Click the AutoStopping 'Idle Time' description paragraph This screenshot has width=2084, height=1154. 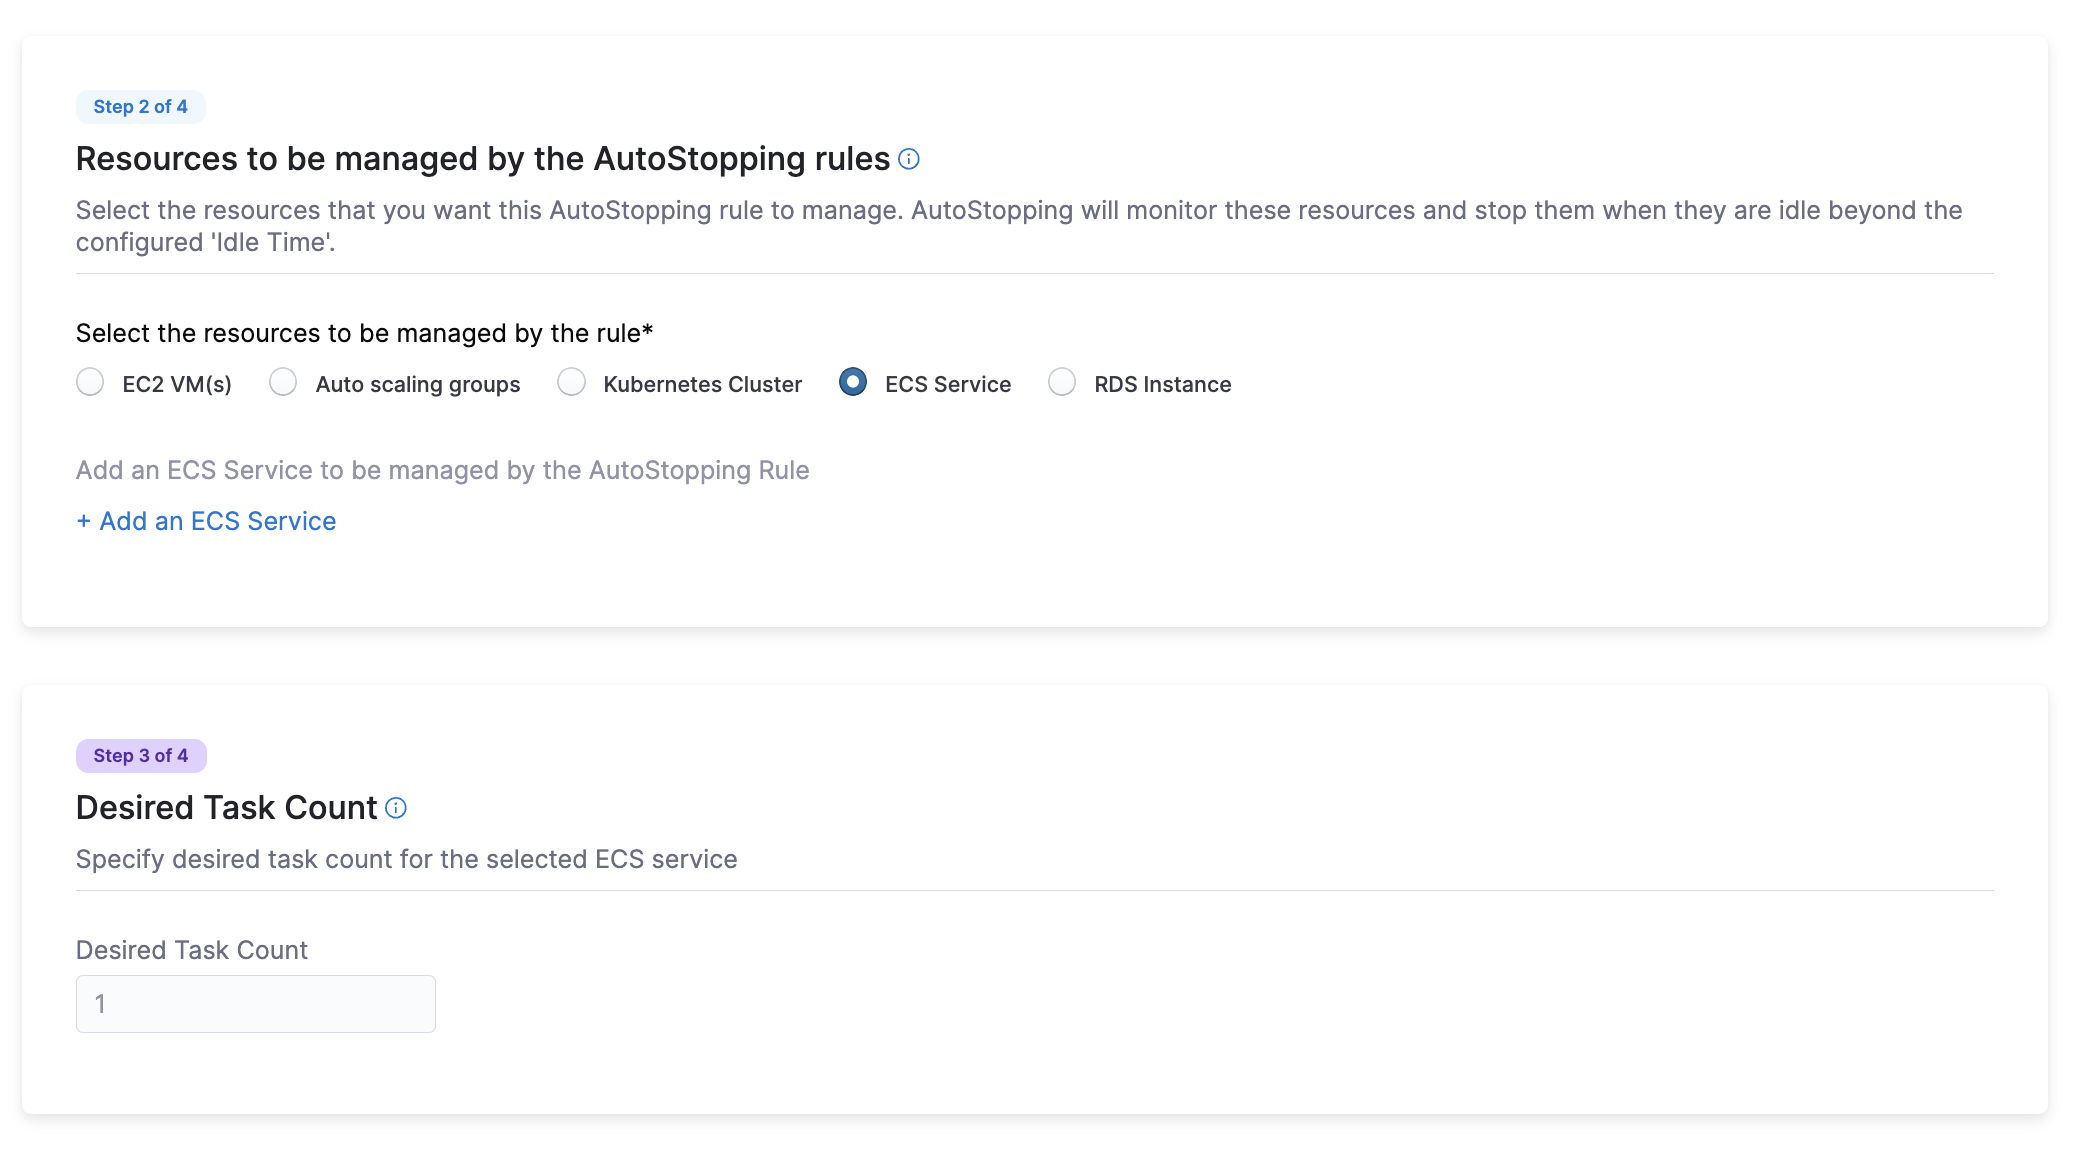coord(1018,226)
